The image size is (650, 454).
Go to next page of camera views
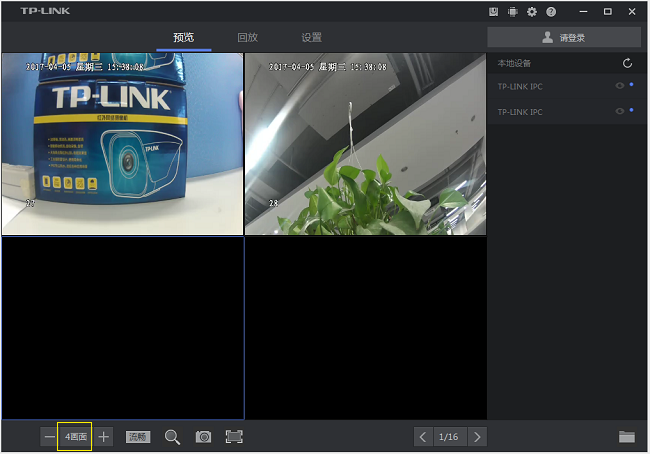pos(477,437)
